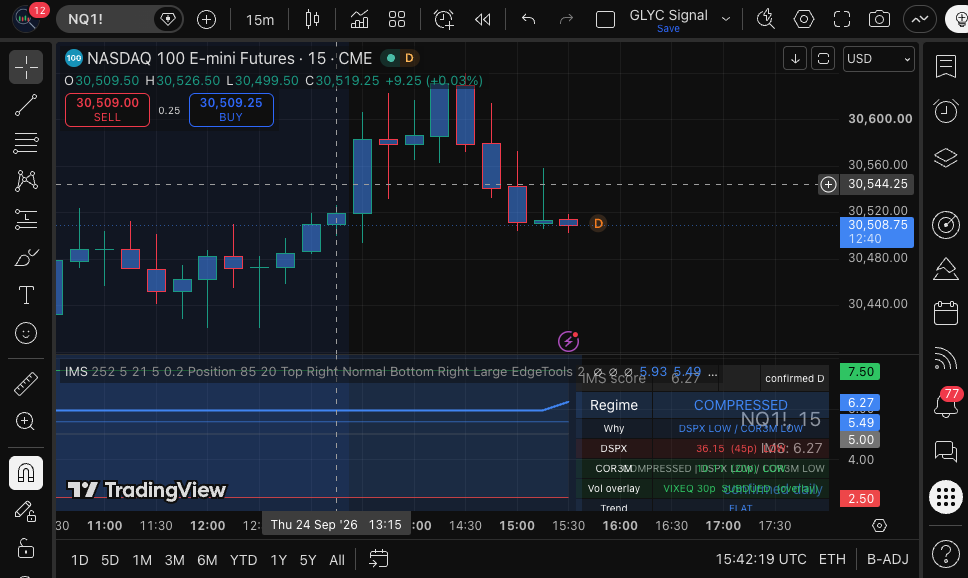Viewport: 968px width, 578px height.
Task: Open the candle chart style menu
Action: pyautogui.click(x=312, y=20)
